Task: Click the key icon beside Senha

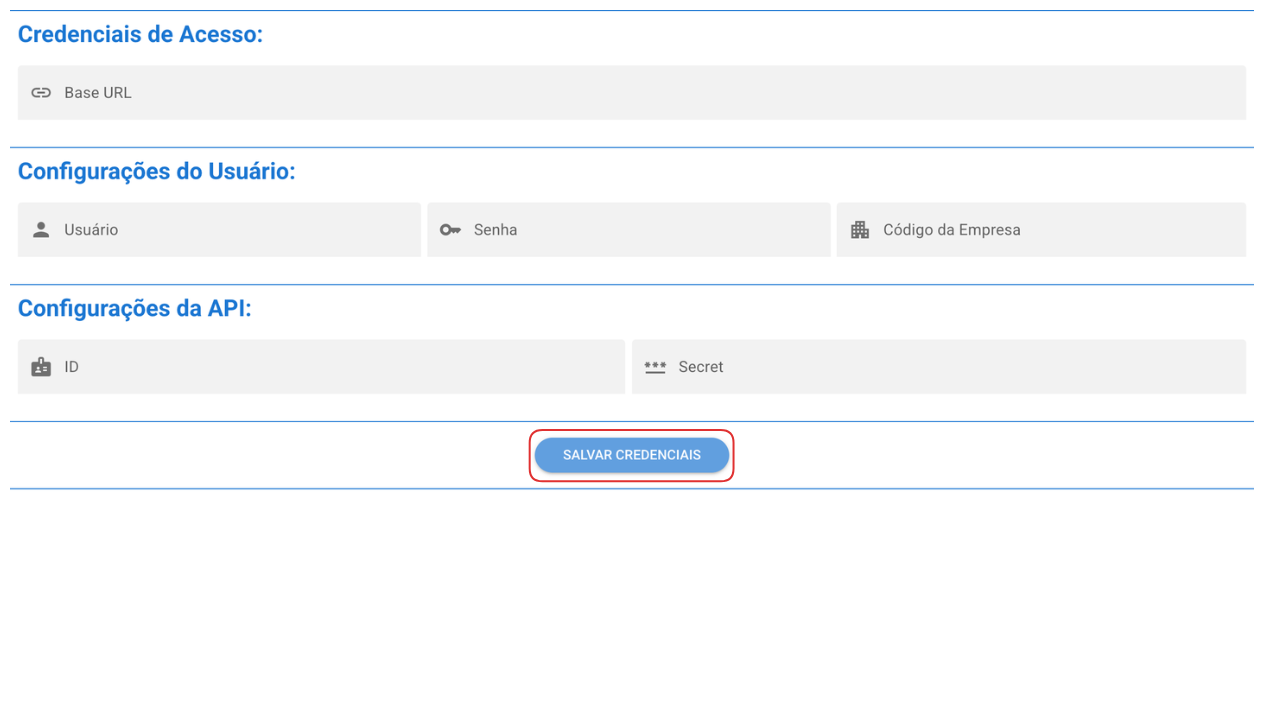Action: (x=450, y=230)
